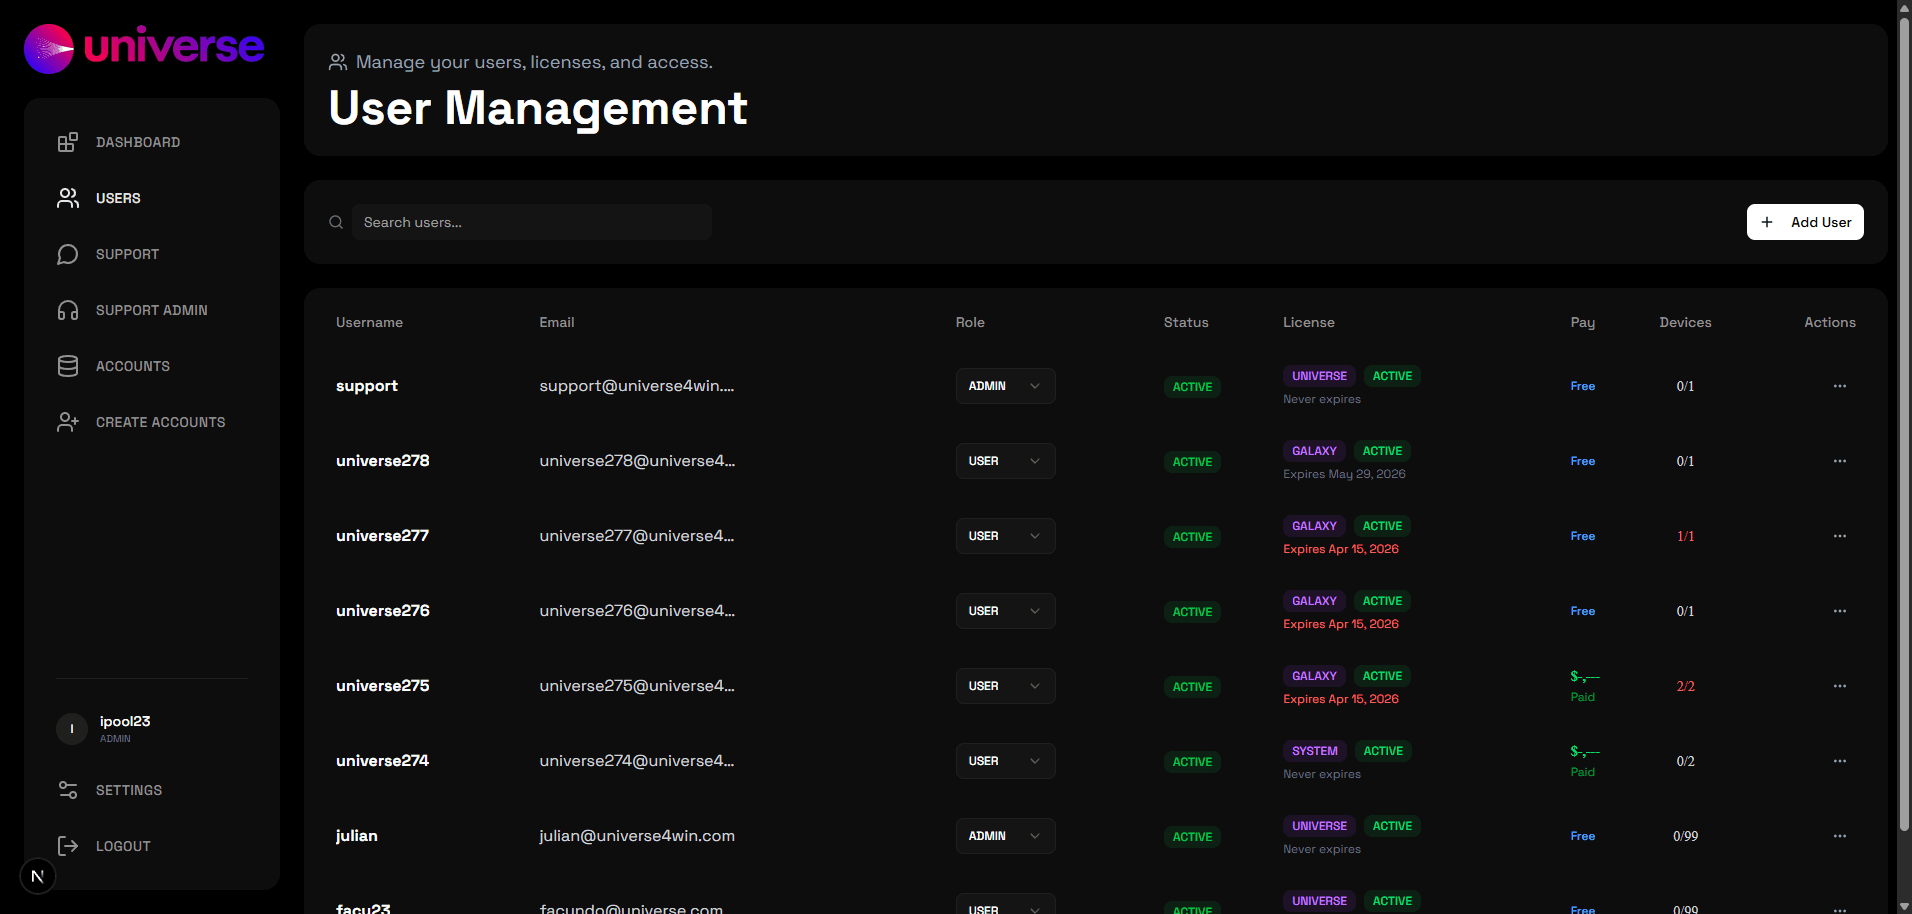The width and height of the screenshot is (1912, 914).
Task: Open Accounts menu item
Action: (152, 366)
